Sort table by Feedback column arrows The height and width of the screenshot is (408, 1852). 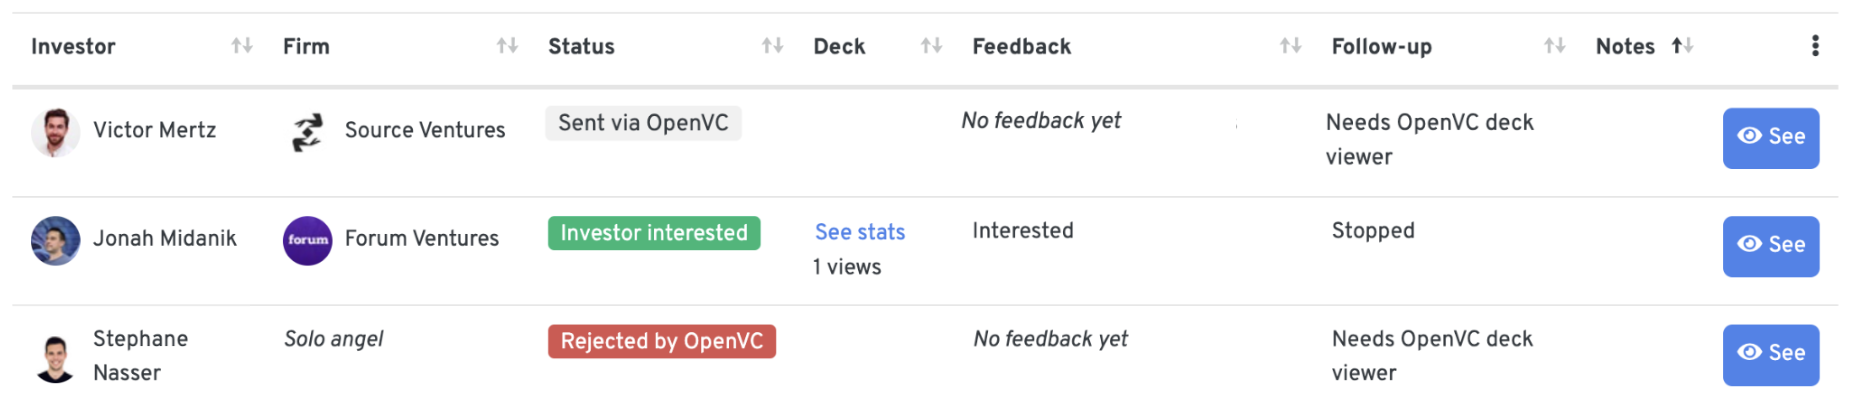click(x=1290, y=46)
